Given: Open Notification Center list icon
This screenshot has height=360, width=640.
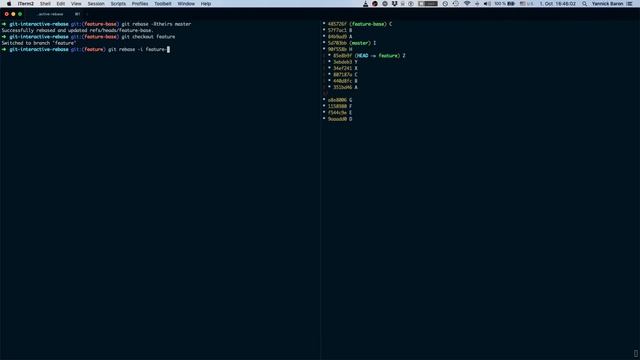Looking at the screenshot, I should click(629, 4).
